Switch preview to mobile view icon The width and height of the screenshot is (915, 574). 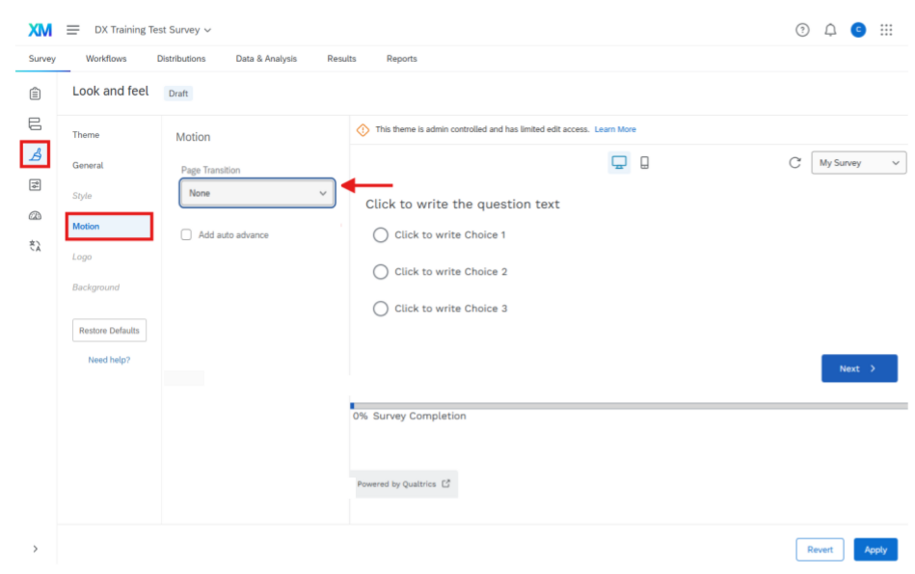tap(644, 163)
